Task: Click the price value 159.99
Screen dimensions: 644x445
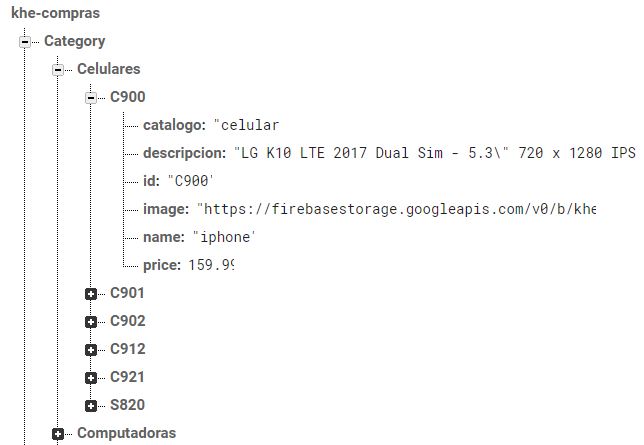Action: point(211,265)
